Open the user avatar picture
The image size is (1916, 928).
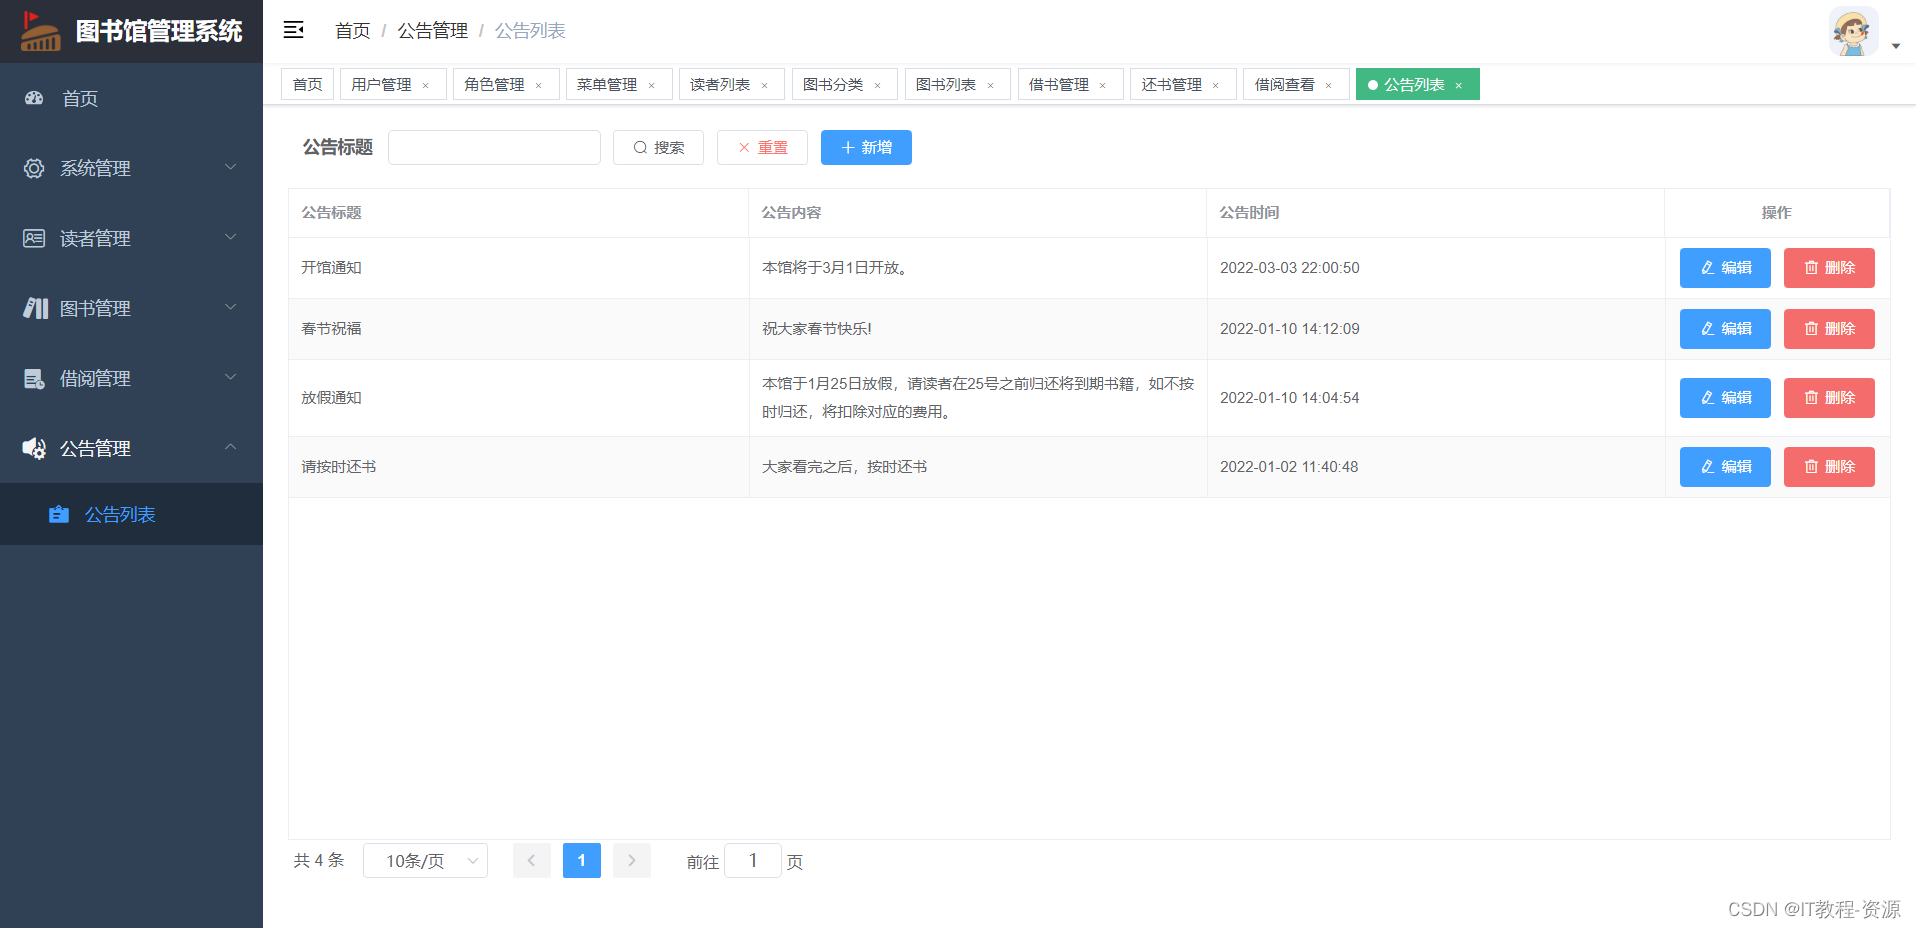[1853, 32]
